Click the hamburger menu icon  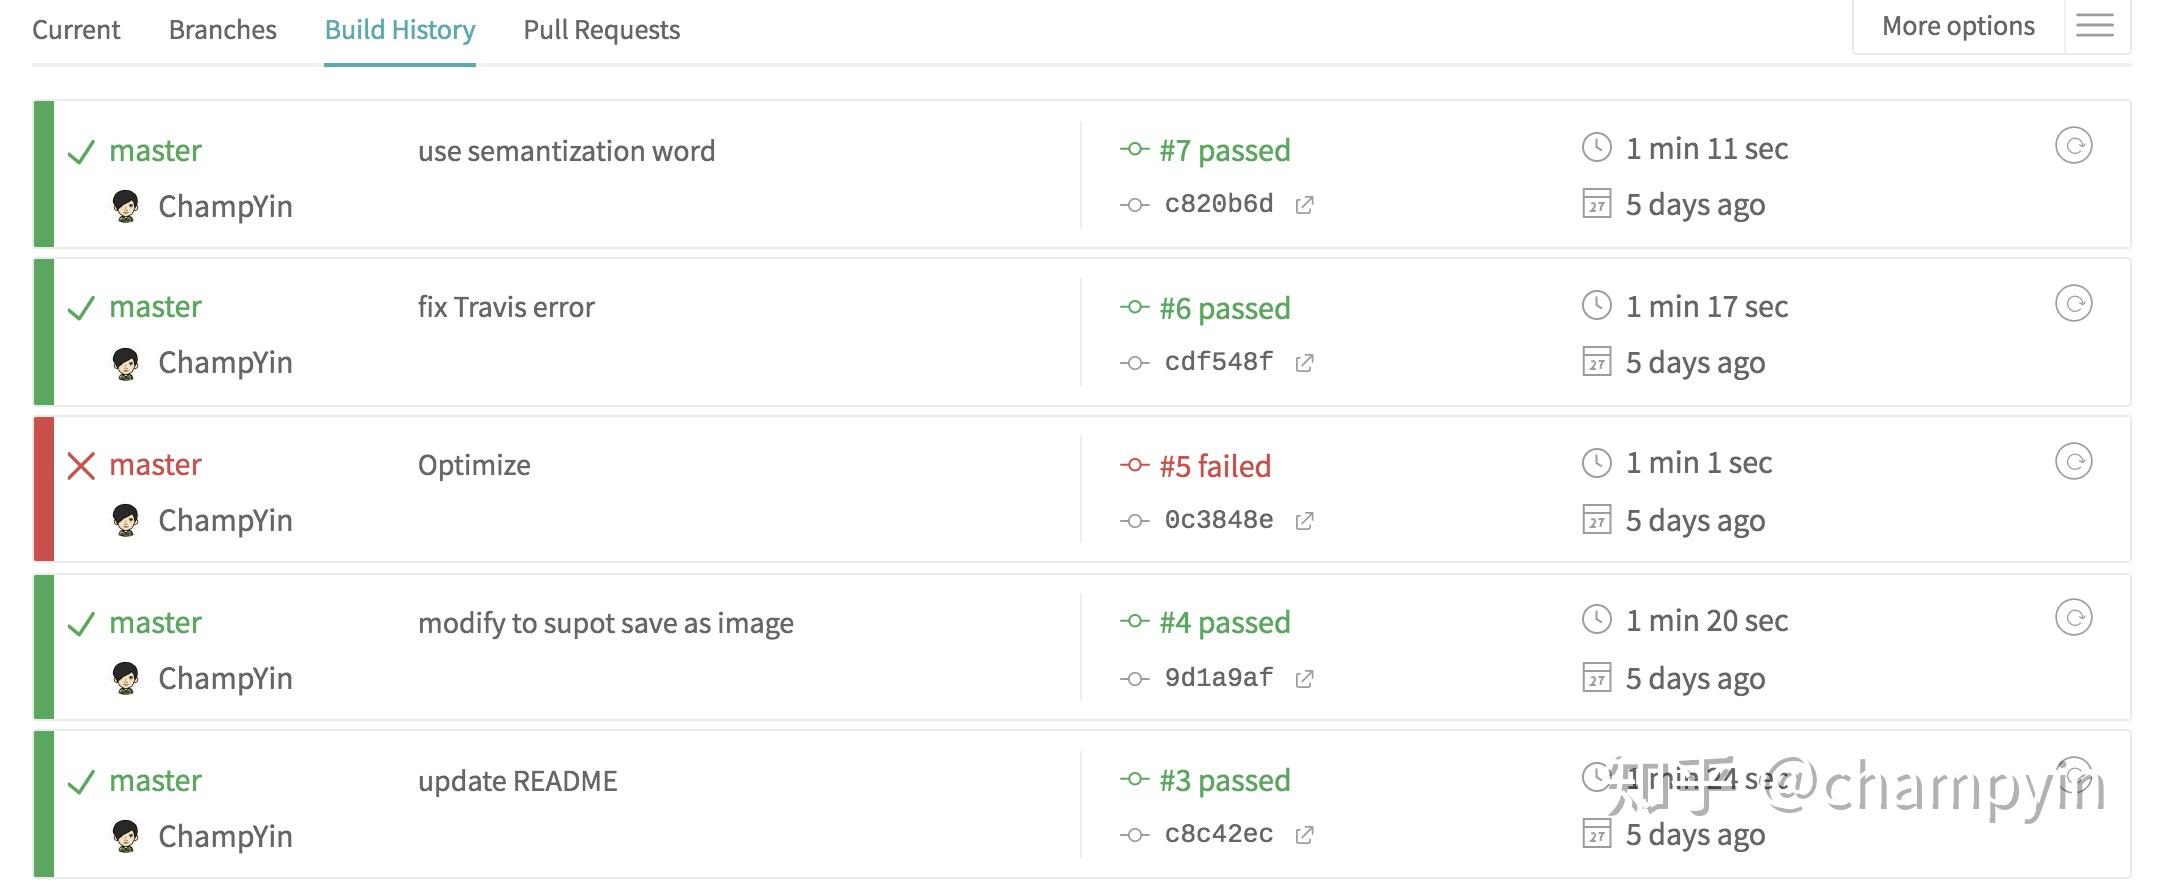(x=2095, y=26)
